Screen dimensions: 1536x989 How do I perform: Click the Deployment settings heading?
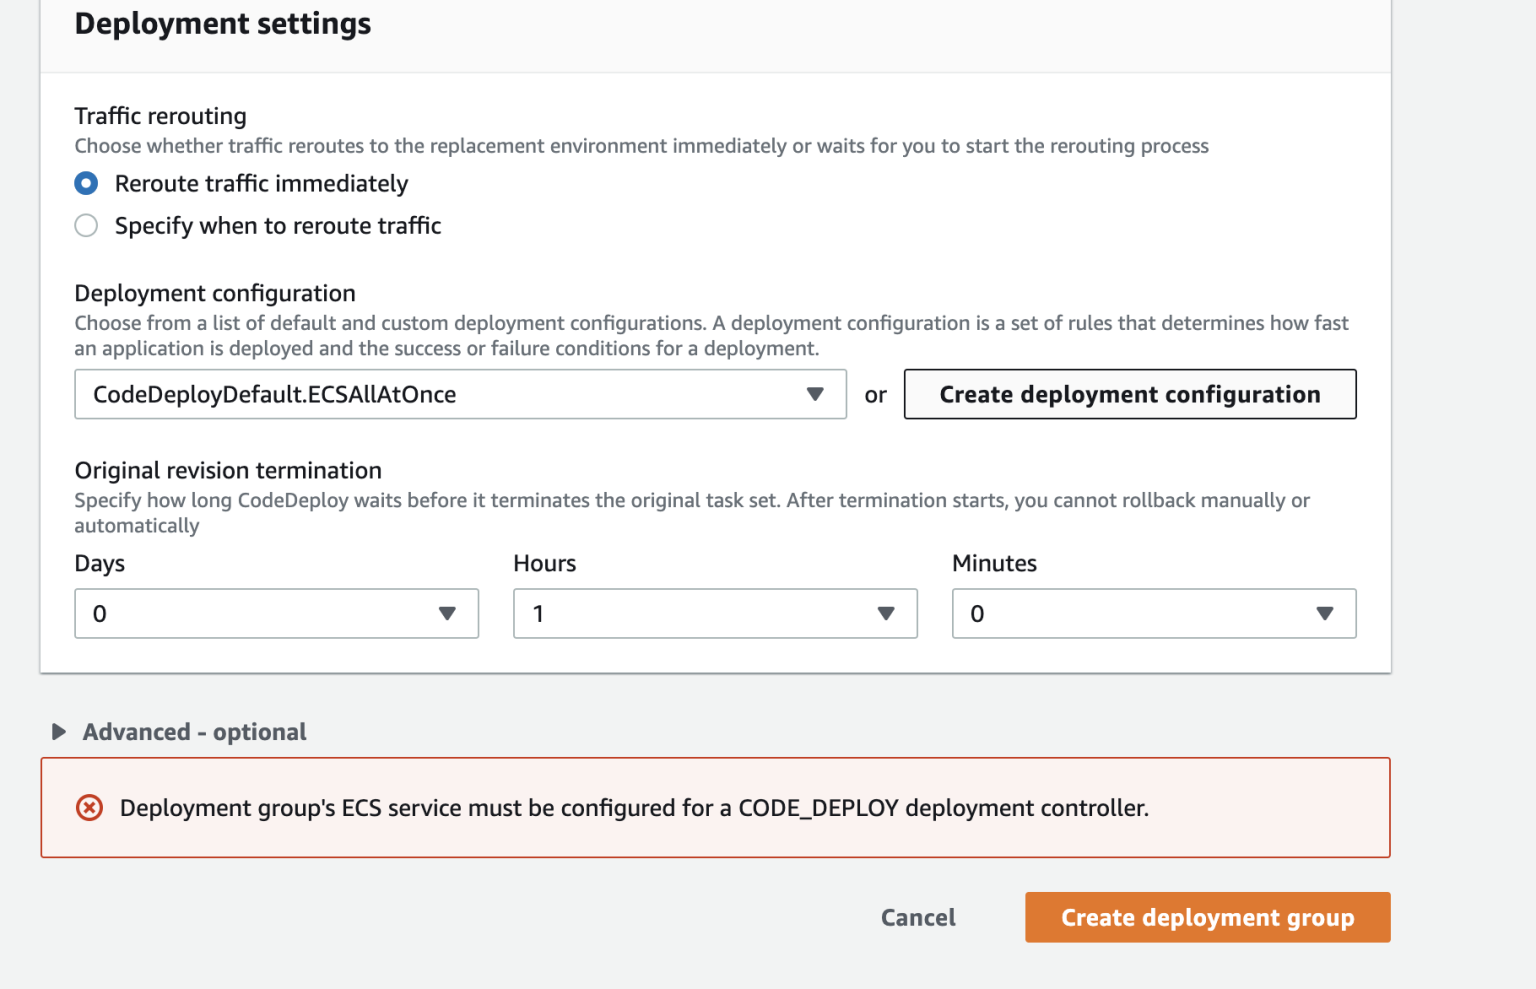[x=222, y=23]
